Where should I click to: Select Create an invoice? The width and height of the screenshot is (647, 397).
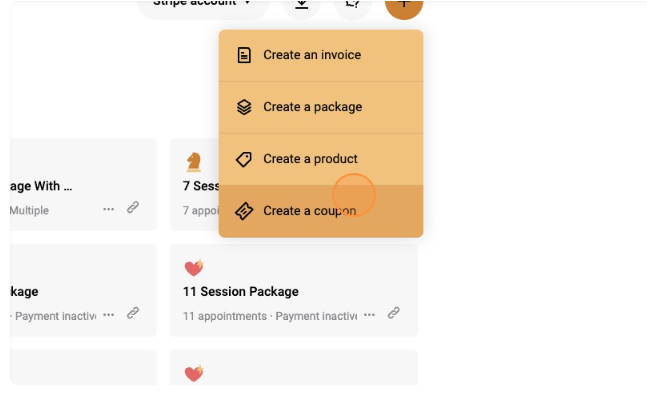pos(321,55)
